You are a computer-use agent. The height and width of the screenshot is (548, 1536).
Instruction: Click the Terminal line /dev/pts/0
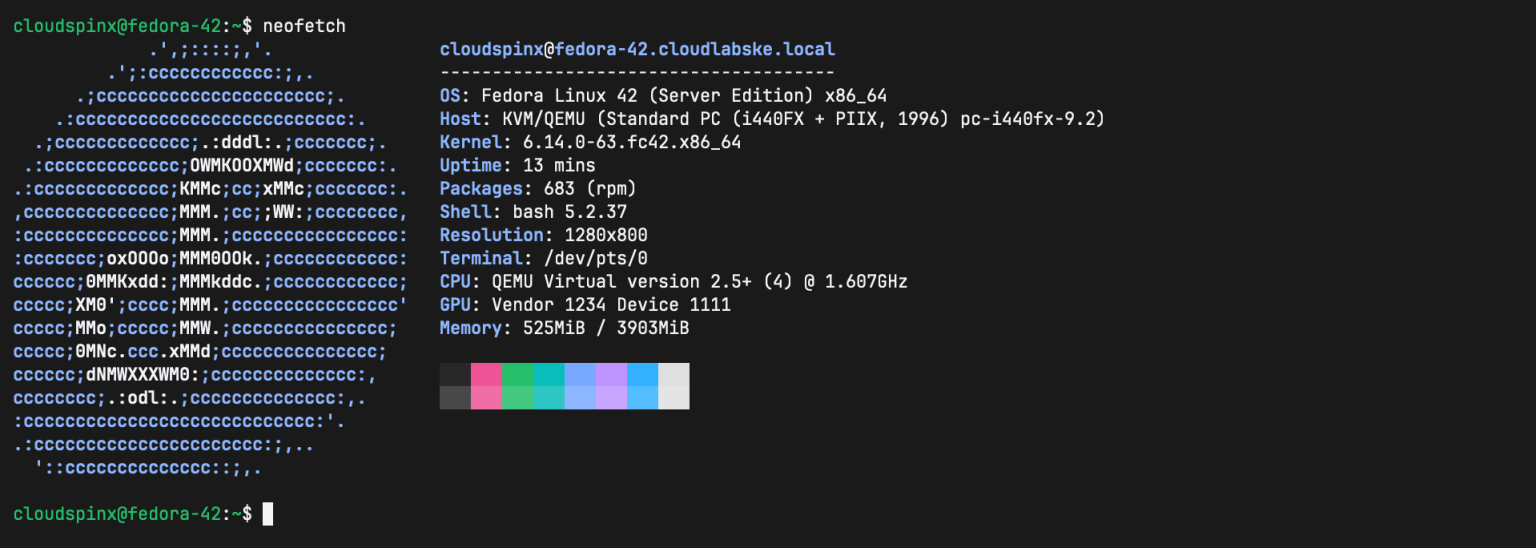tap(544, 258)
